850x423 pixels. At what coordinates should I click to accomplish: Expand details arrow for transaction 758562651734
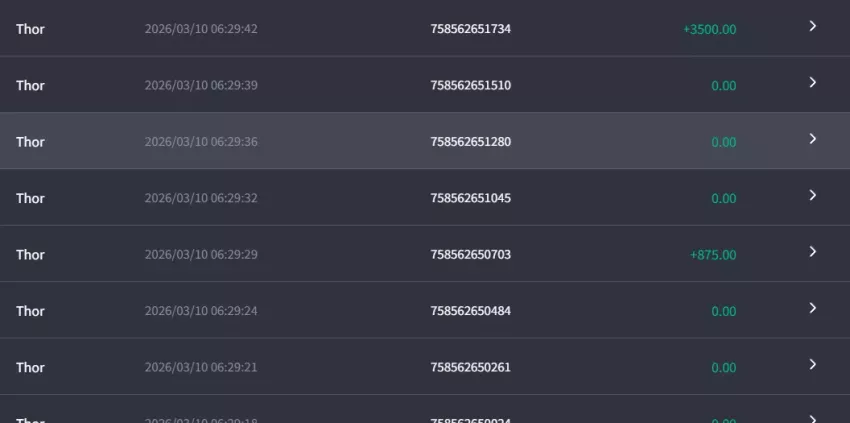coord(812,26)
